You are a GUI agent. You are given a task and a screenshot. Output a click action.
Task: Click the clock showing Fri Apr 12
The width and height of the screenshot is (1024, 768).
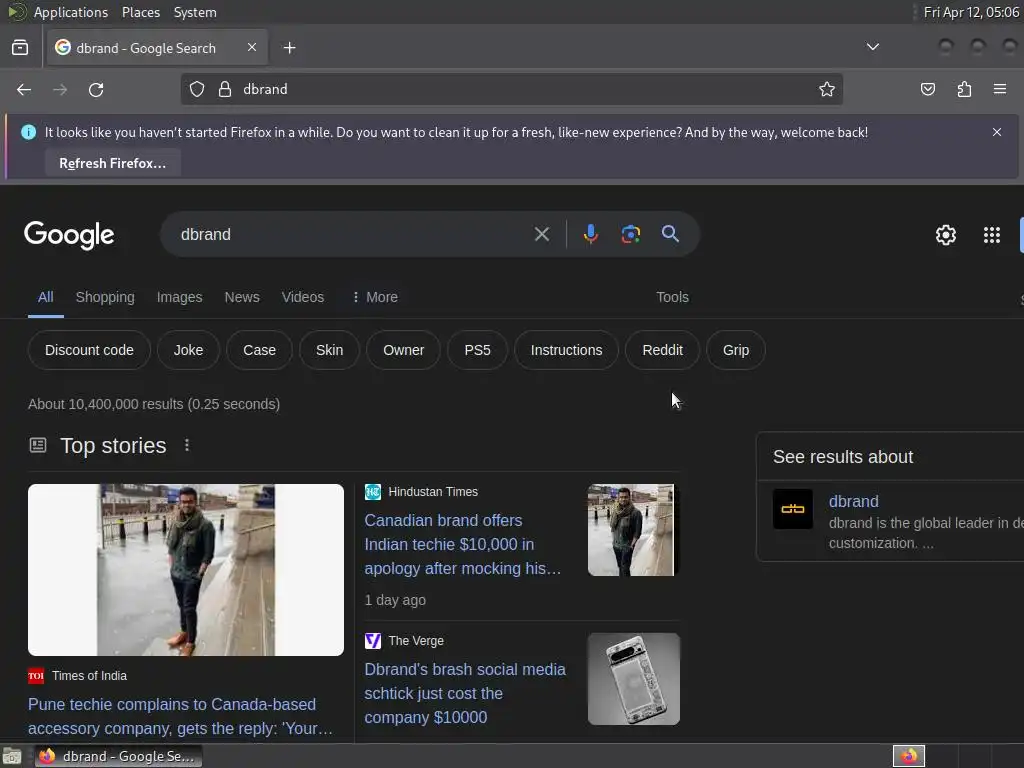click(971, 12)
